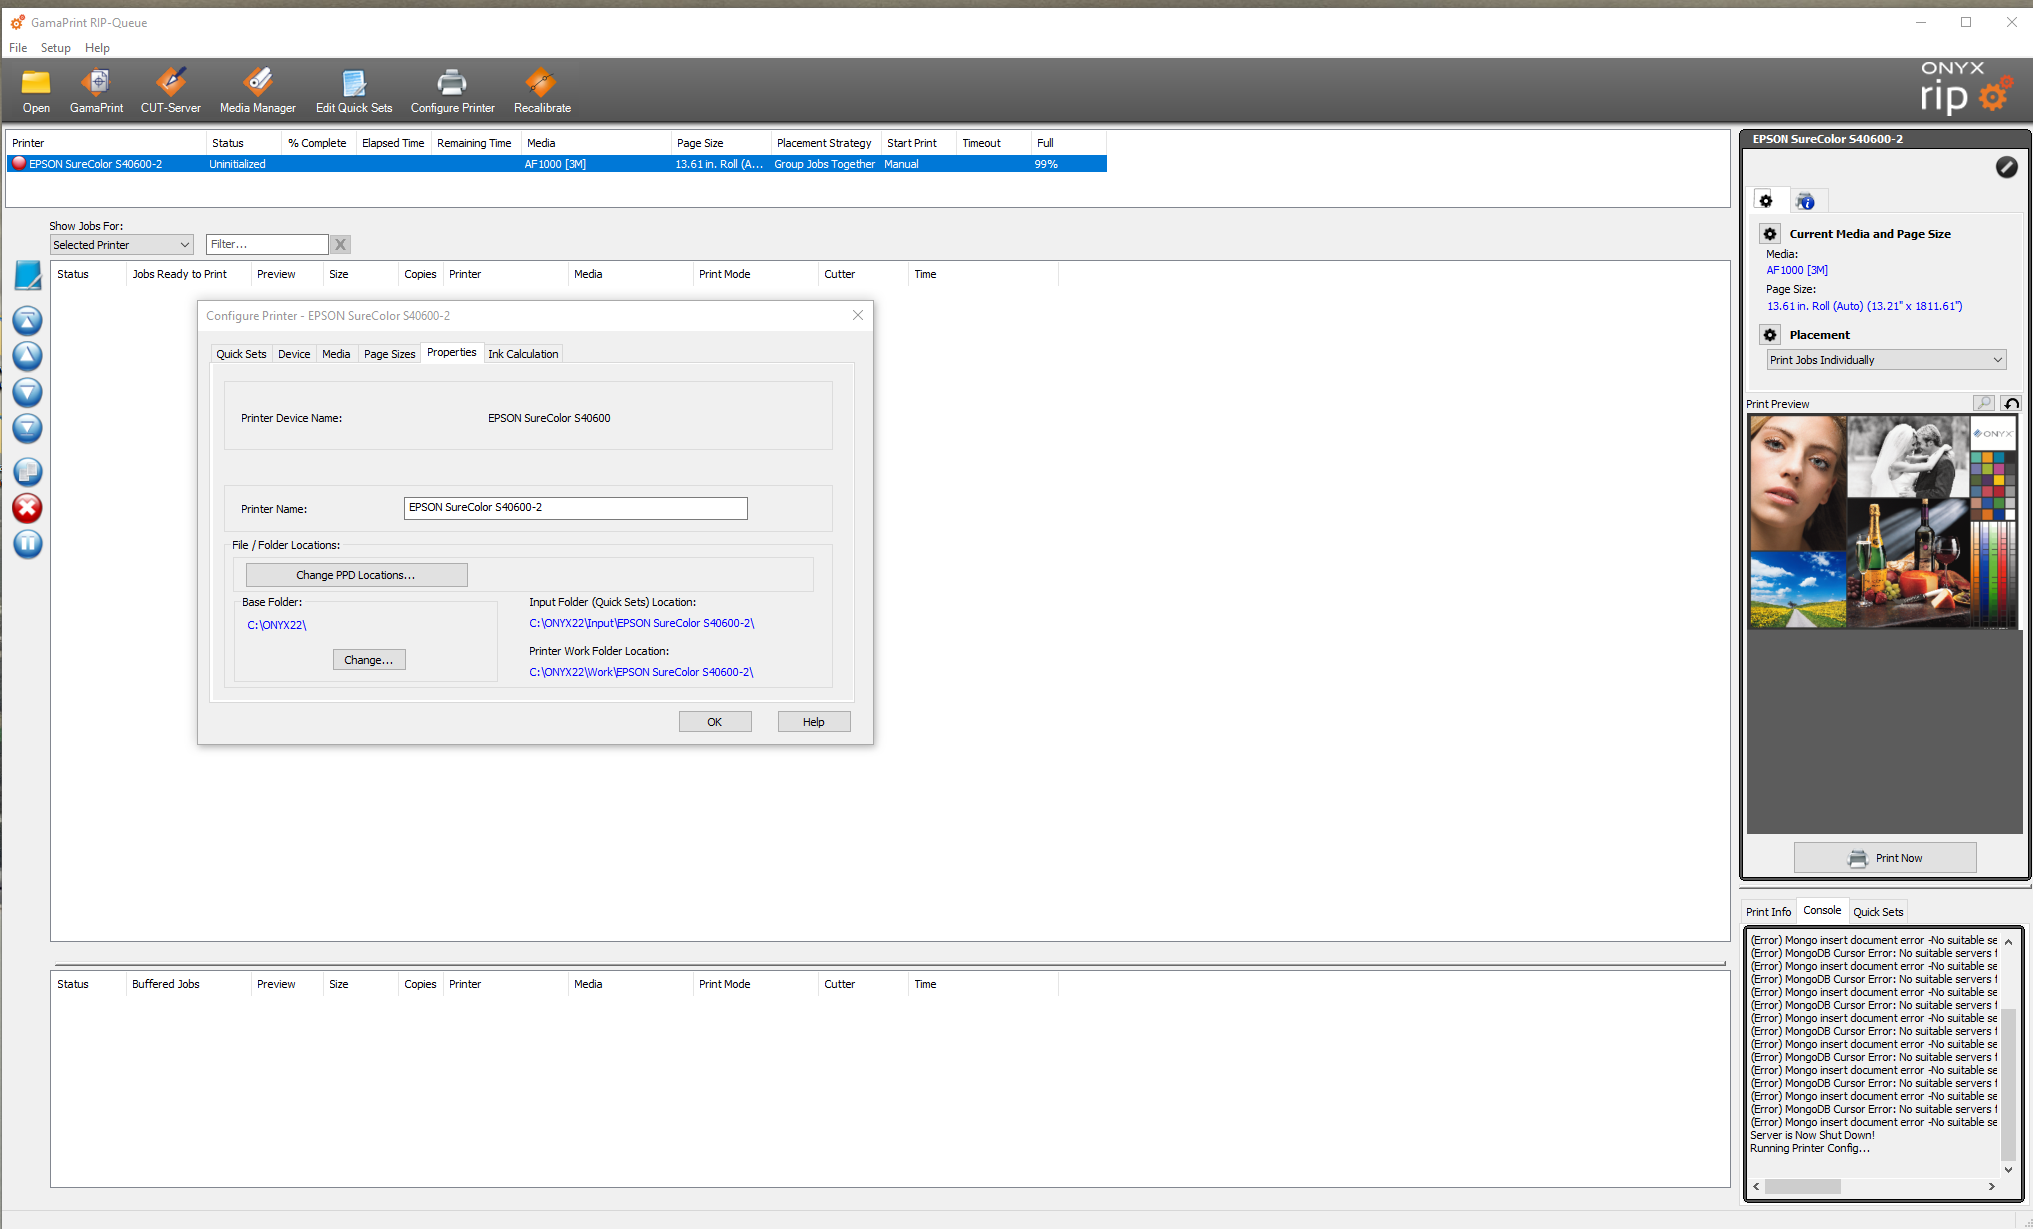Click the Recalibrate toolbar icon
The image size is (2033, 1229).
click(542, 90)
